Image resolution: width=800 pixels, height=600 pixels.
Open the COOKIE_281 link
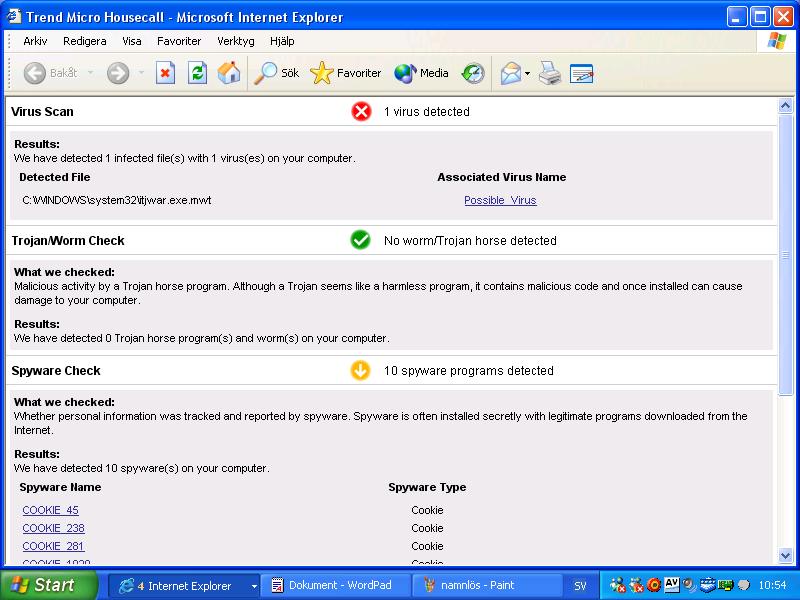tap(53, 545)
